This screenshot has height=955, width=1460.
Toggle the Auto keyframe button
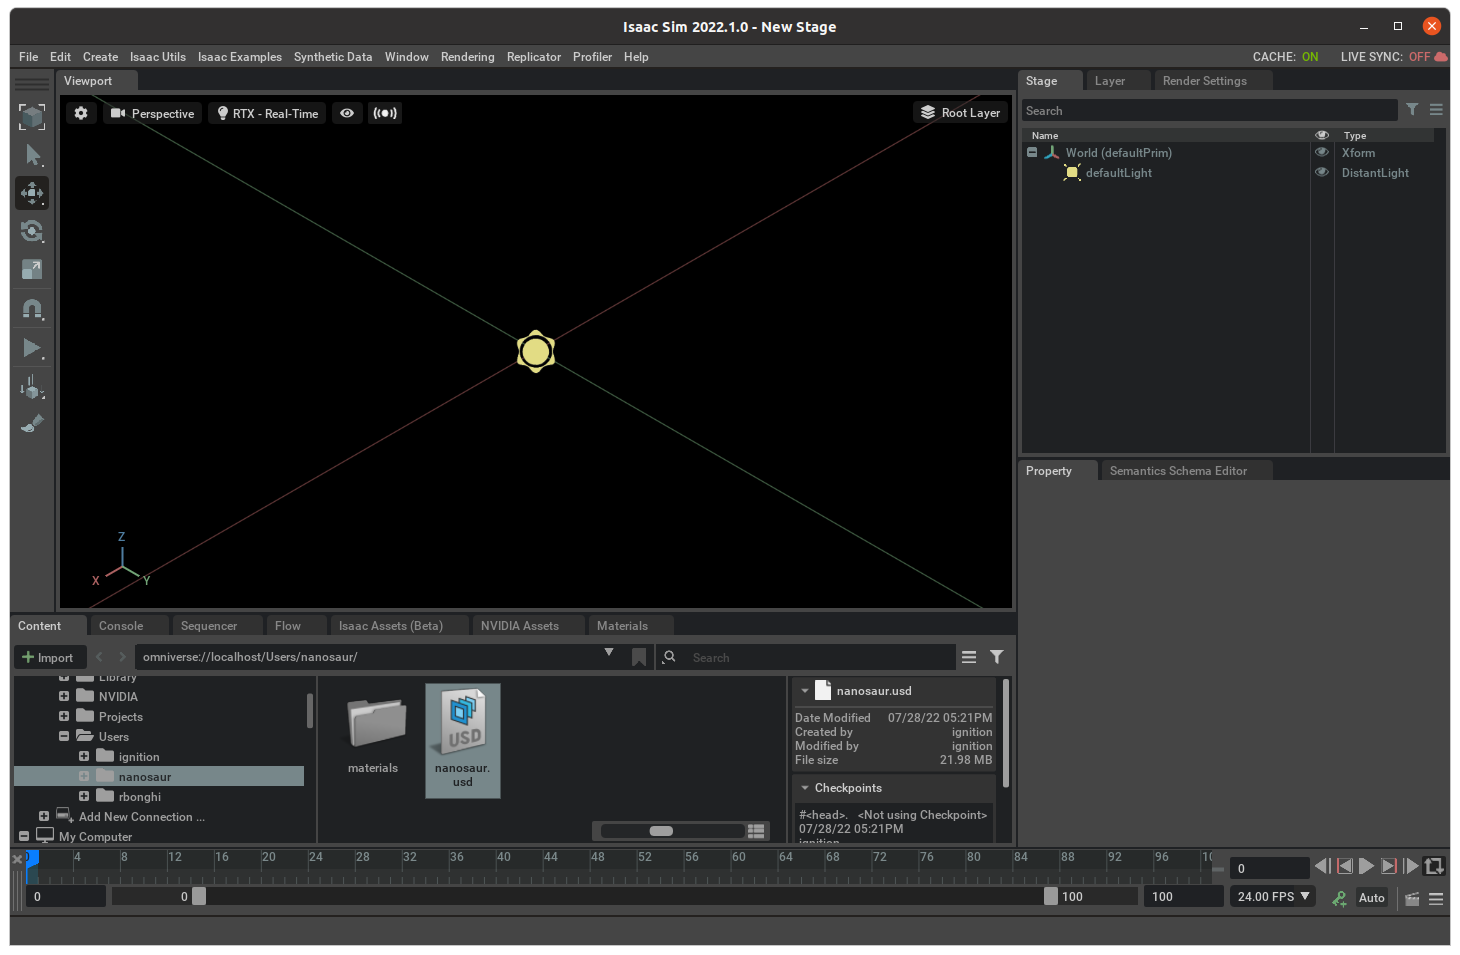coord(1371,898)
